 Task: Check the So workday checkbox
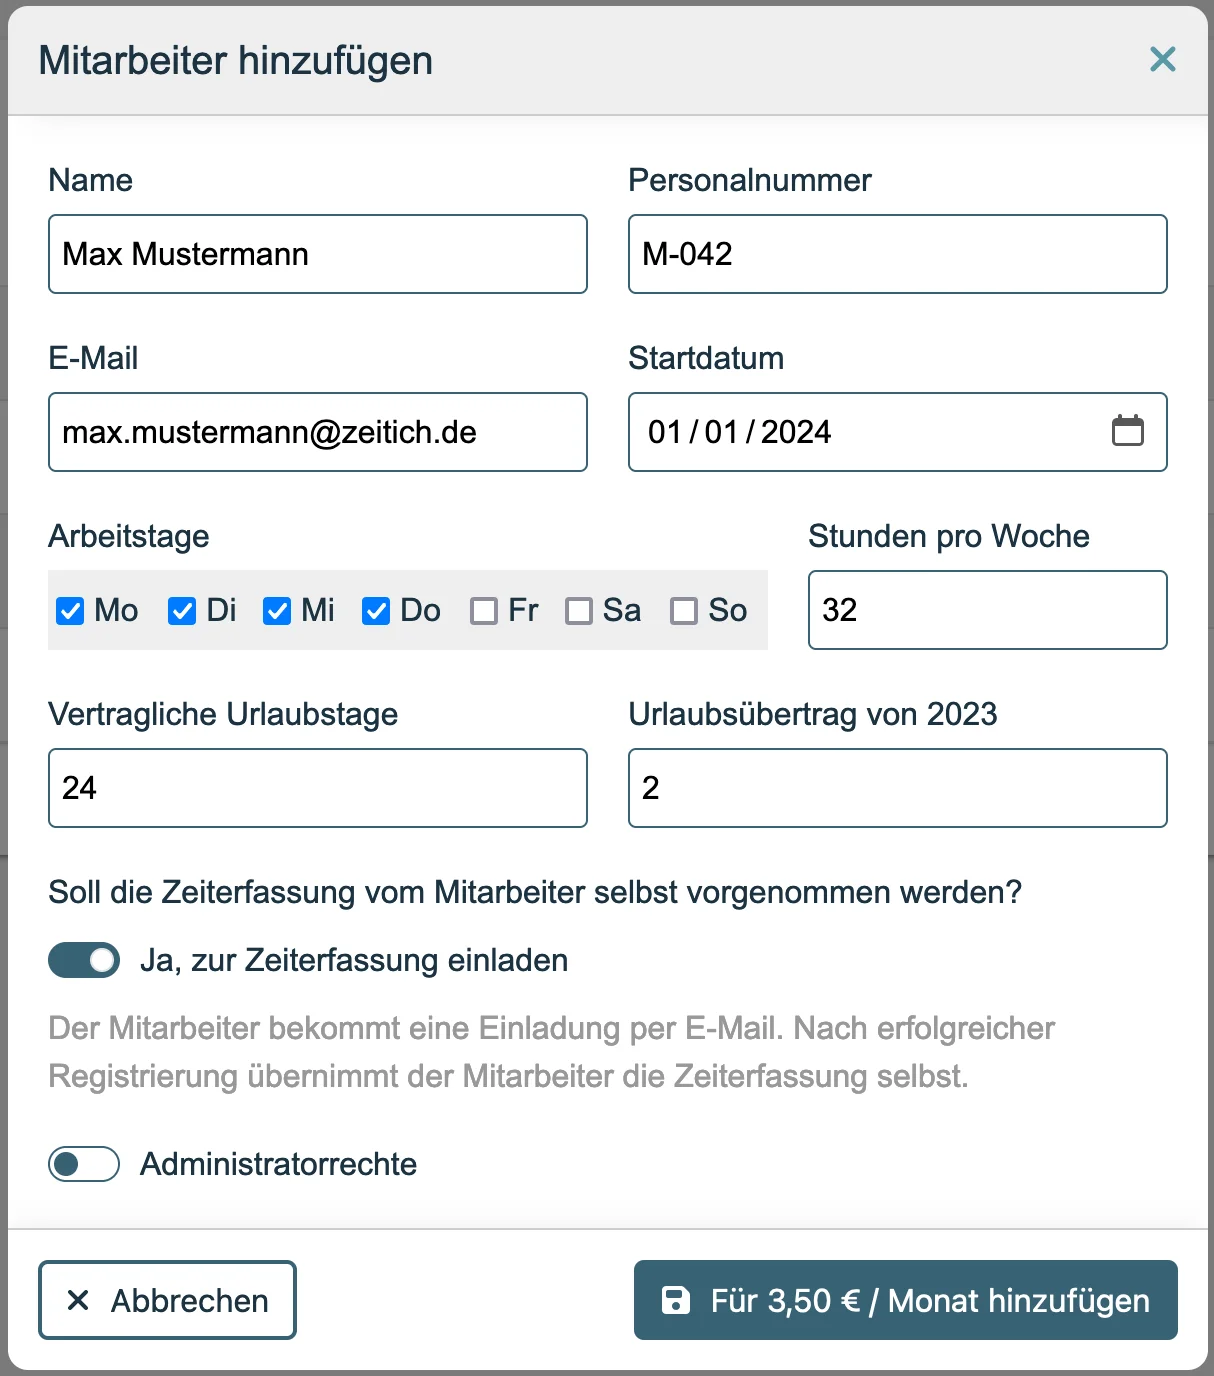pos(684,611)
